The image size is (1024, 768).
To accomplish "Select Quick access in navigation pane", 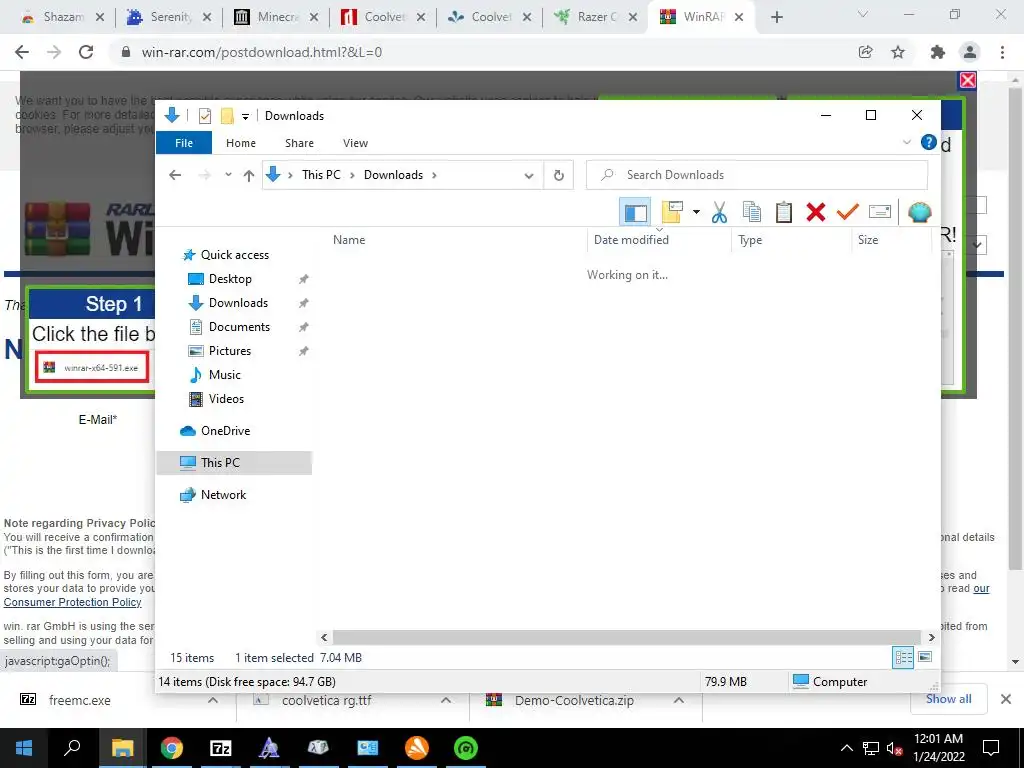I will point(234,255).
